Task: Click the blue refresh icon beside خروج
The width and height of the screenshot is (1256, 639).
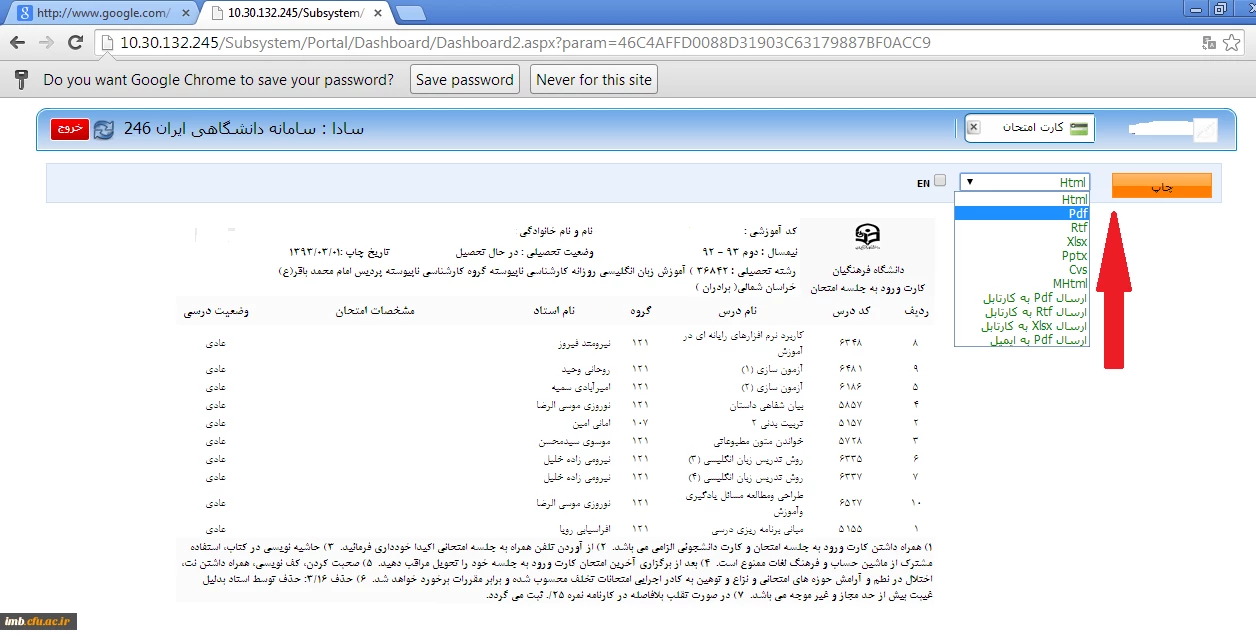Action: coord(104,130)
